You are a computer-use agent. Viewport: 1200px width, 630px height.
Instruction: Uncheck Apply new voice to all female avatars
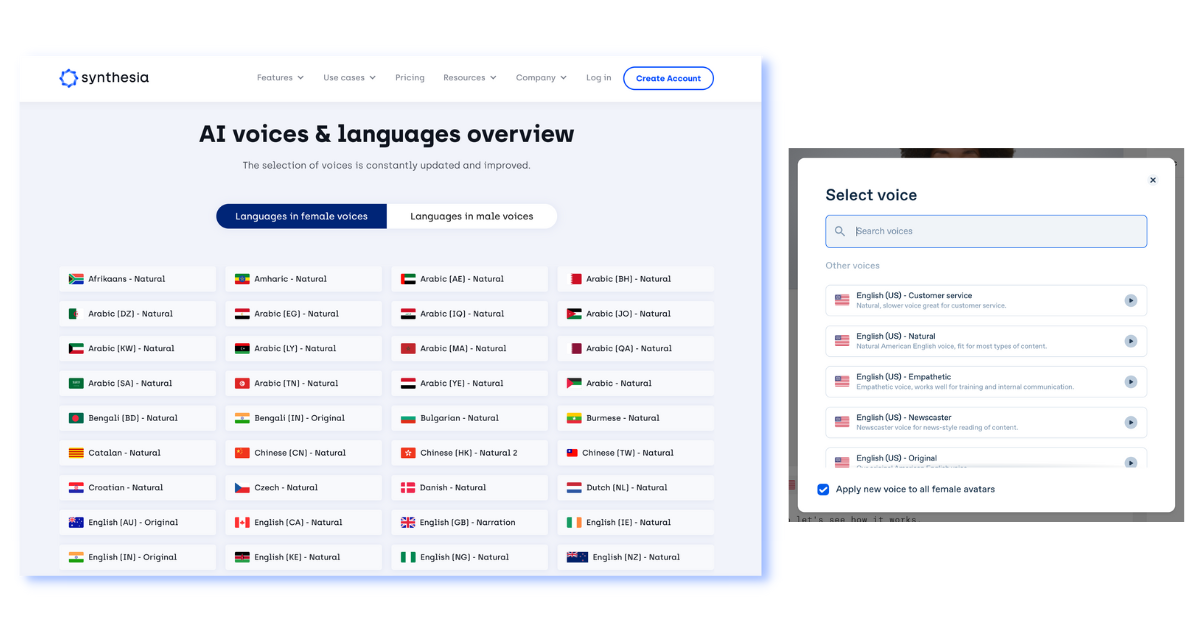(x=823, y=489)
